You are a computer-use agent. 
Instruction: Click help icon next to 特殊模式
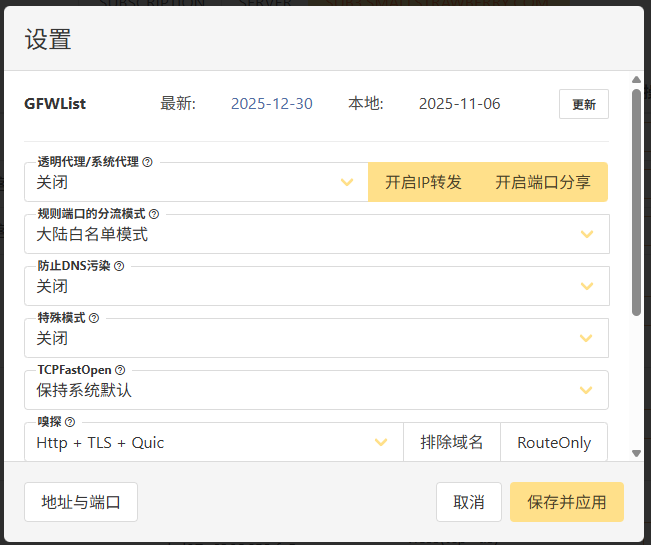[x=94, y=318]
